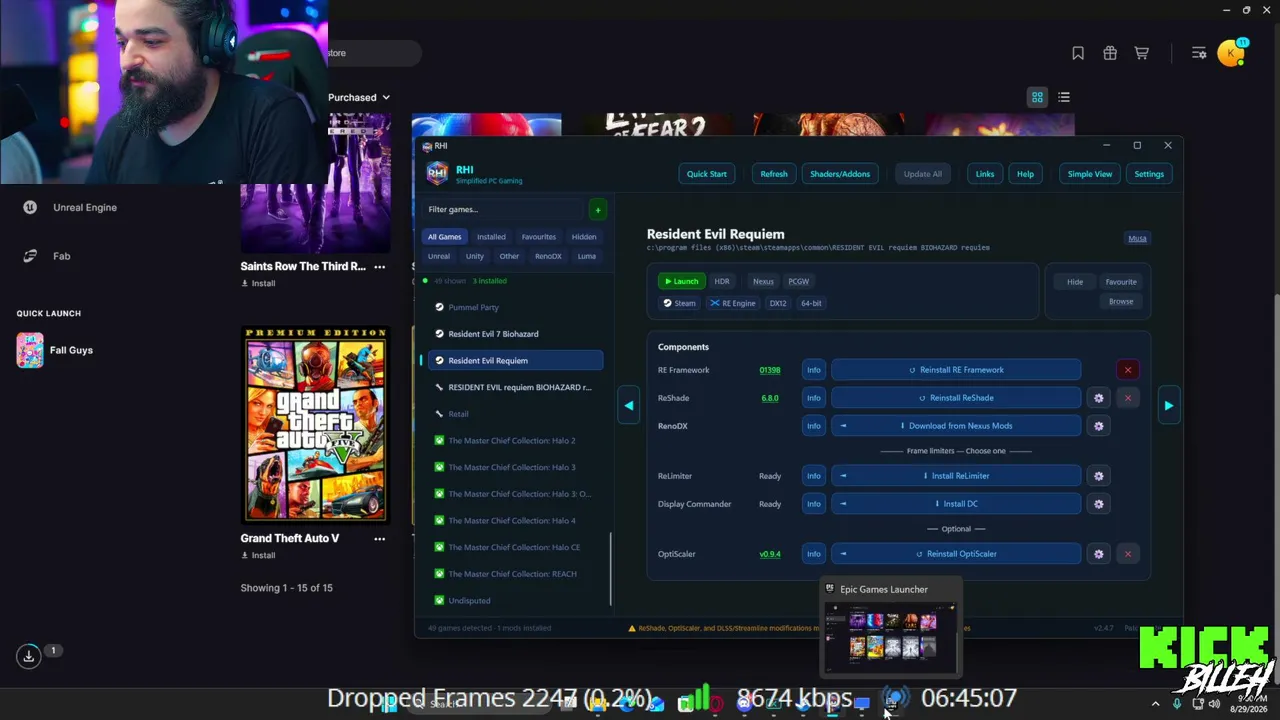Open RHI Settings button

tap(1149, 174)
